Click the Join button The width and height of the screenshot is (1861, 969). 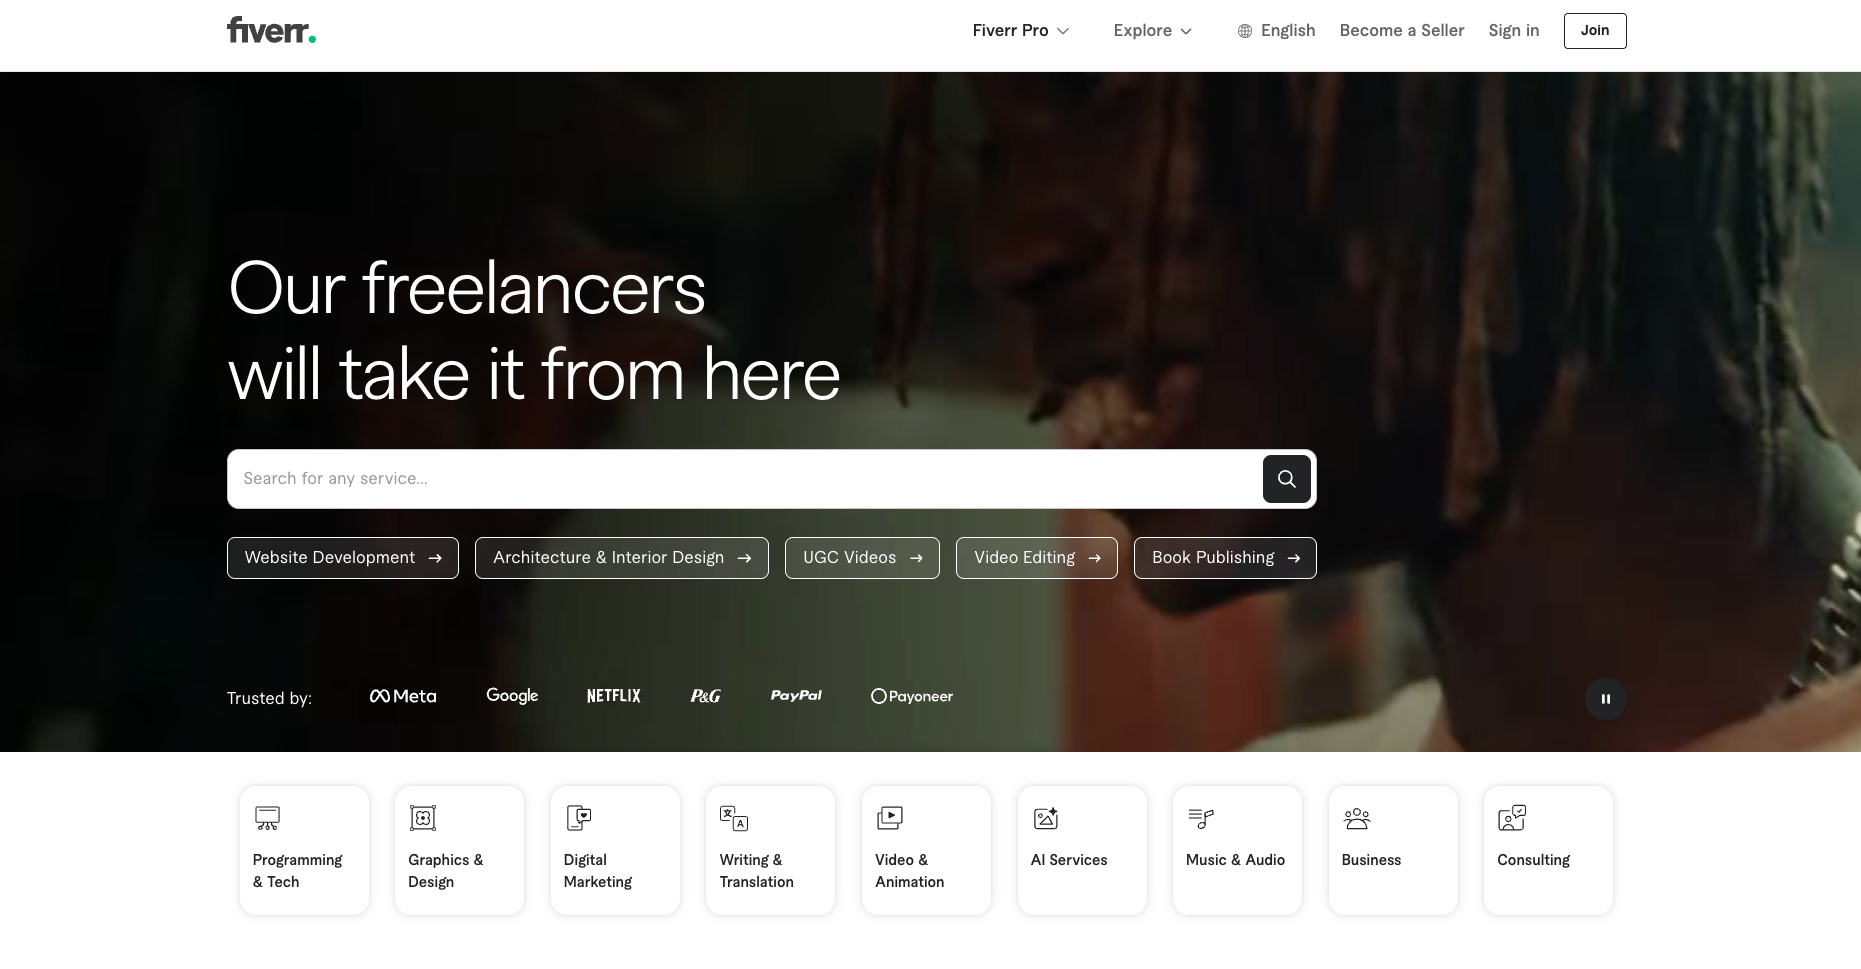pos(1594,30)
